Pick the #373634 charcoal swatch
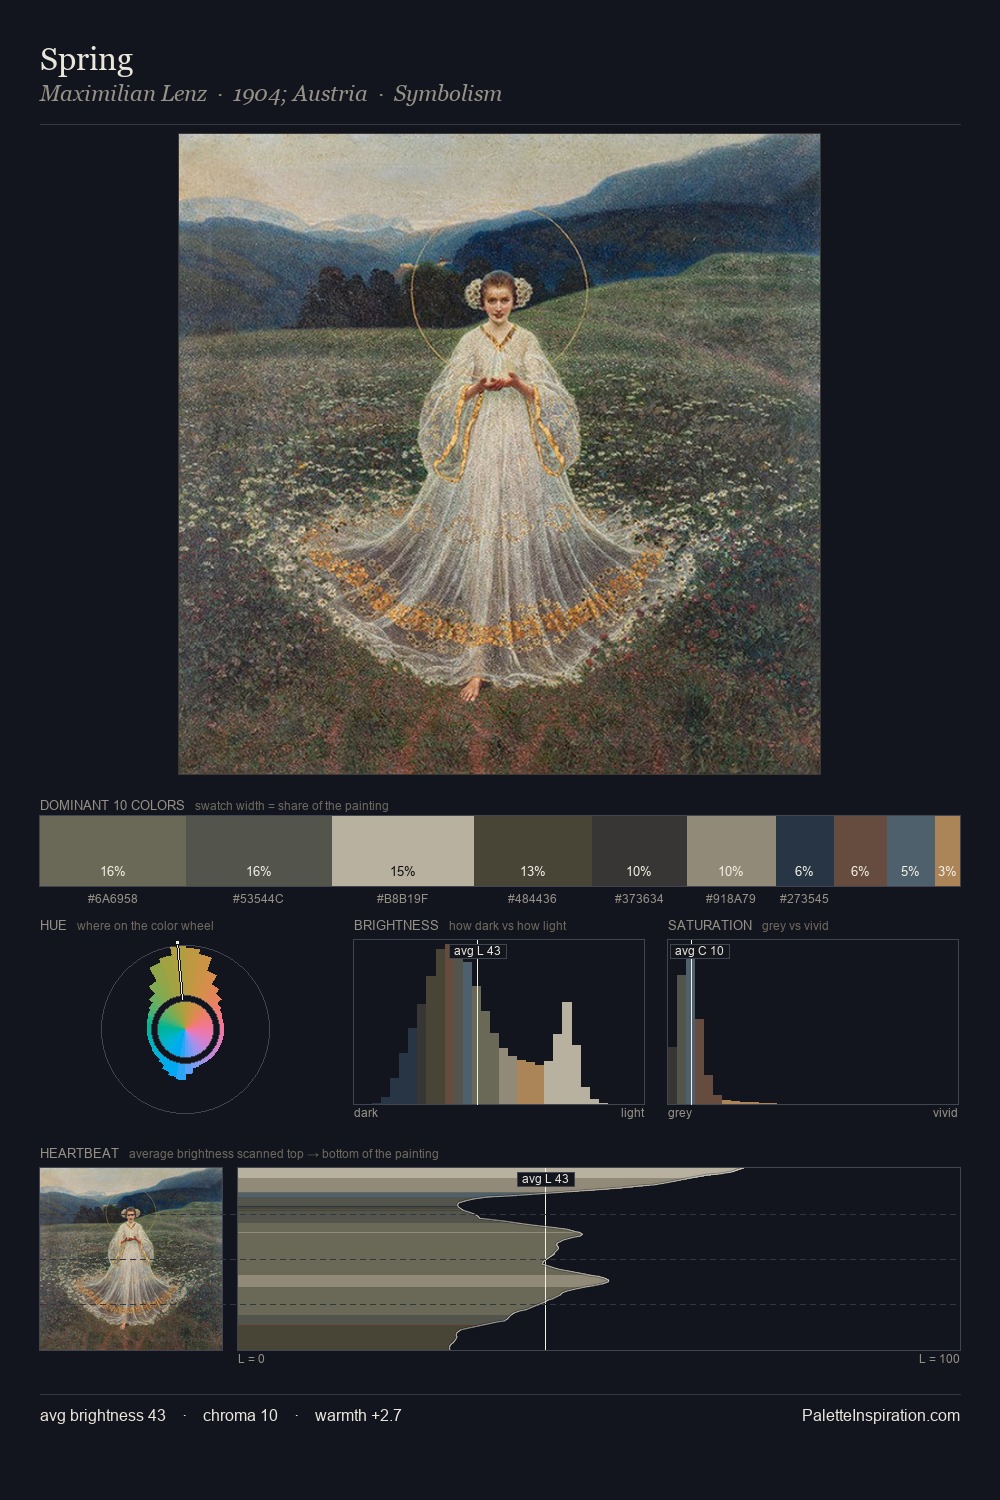 pyautogui.click(x=639, y=851)
